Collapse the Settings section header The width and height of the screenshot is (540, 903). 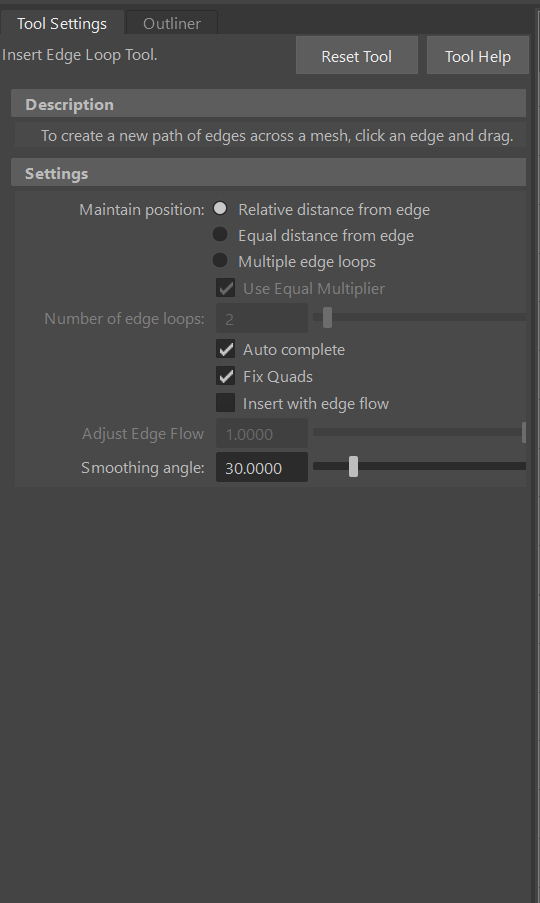tap(268, 173)
